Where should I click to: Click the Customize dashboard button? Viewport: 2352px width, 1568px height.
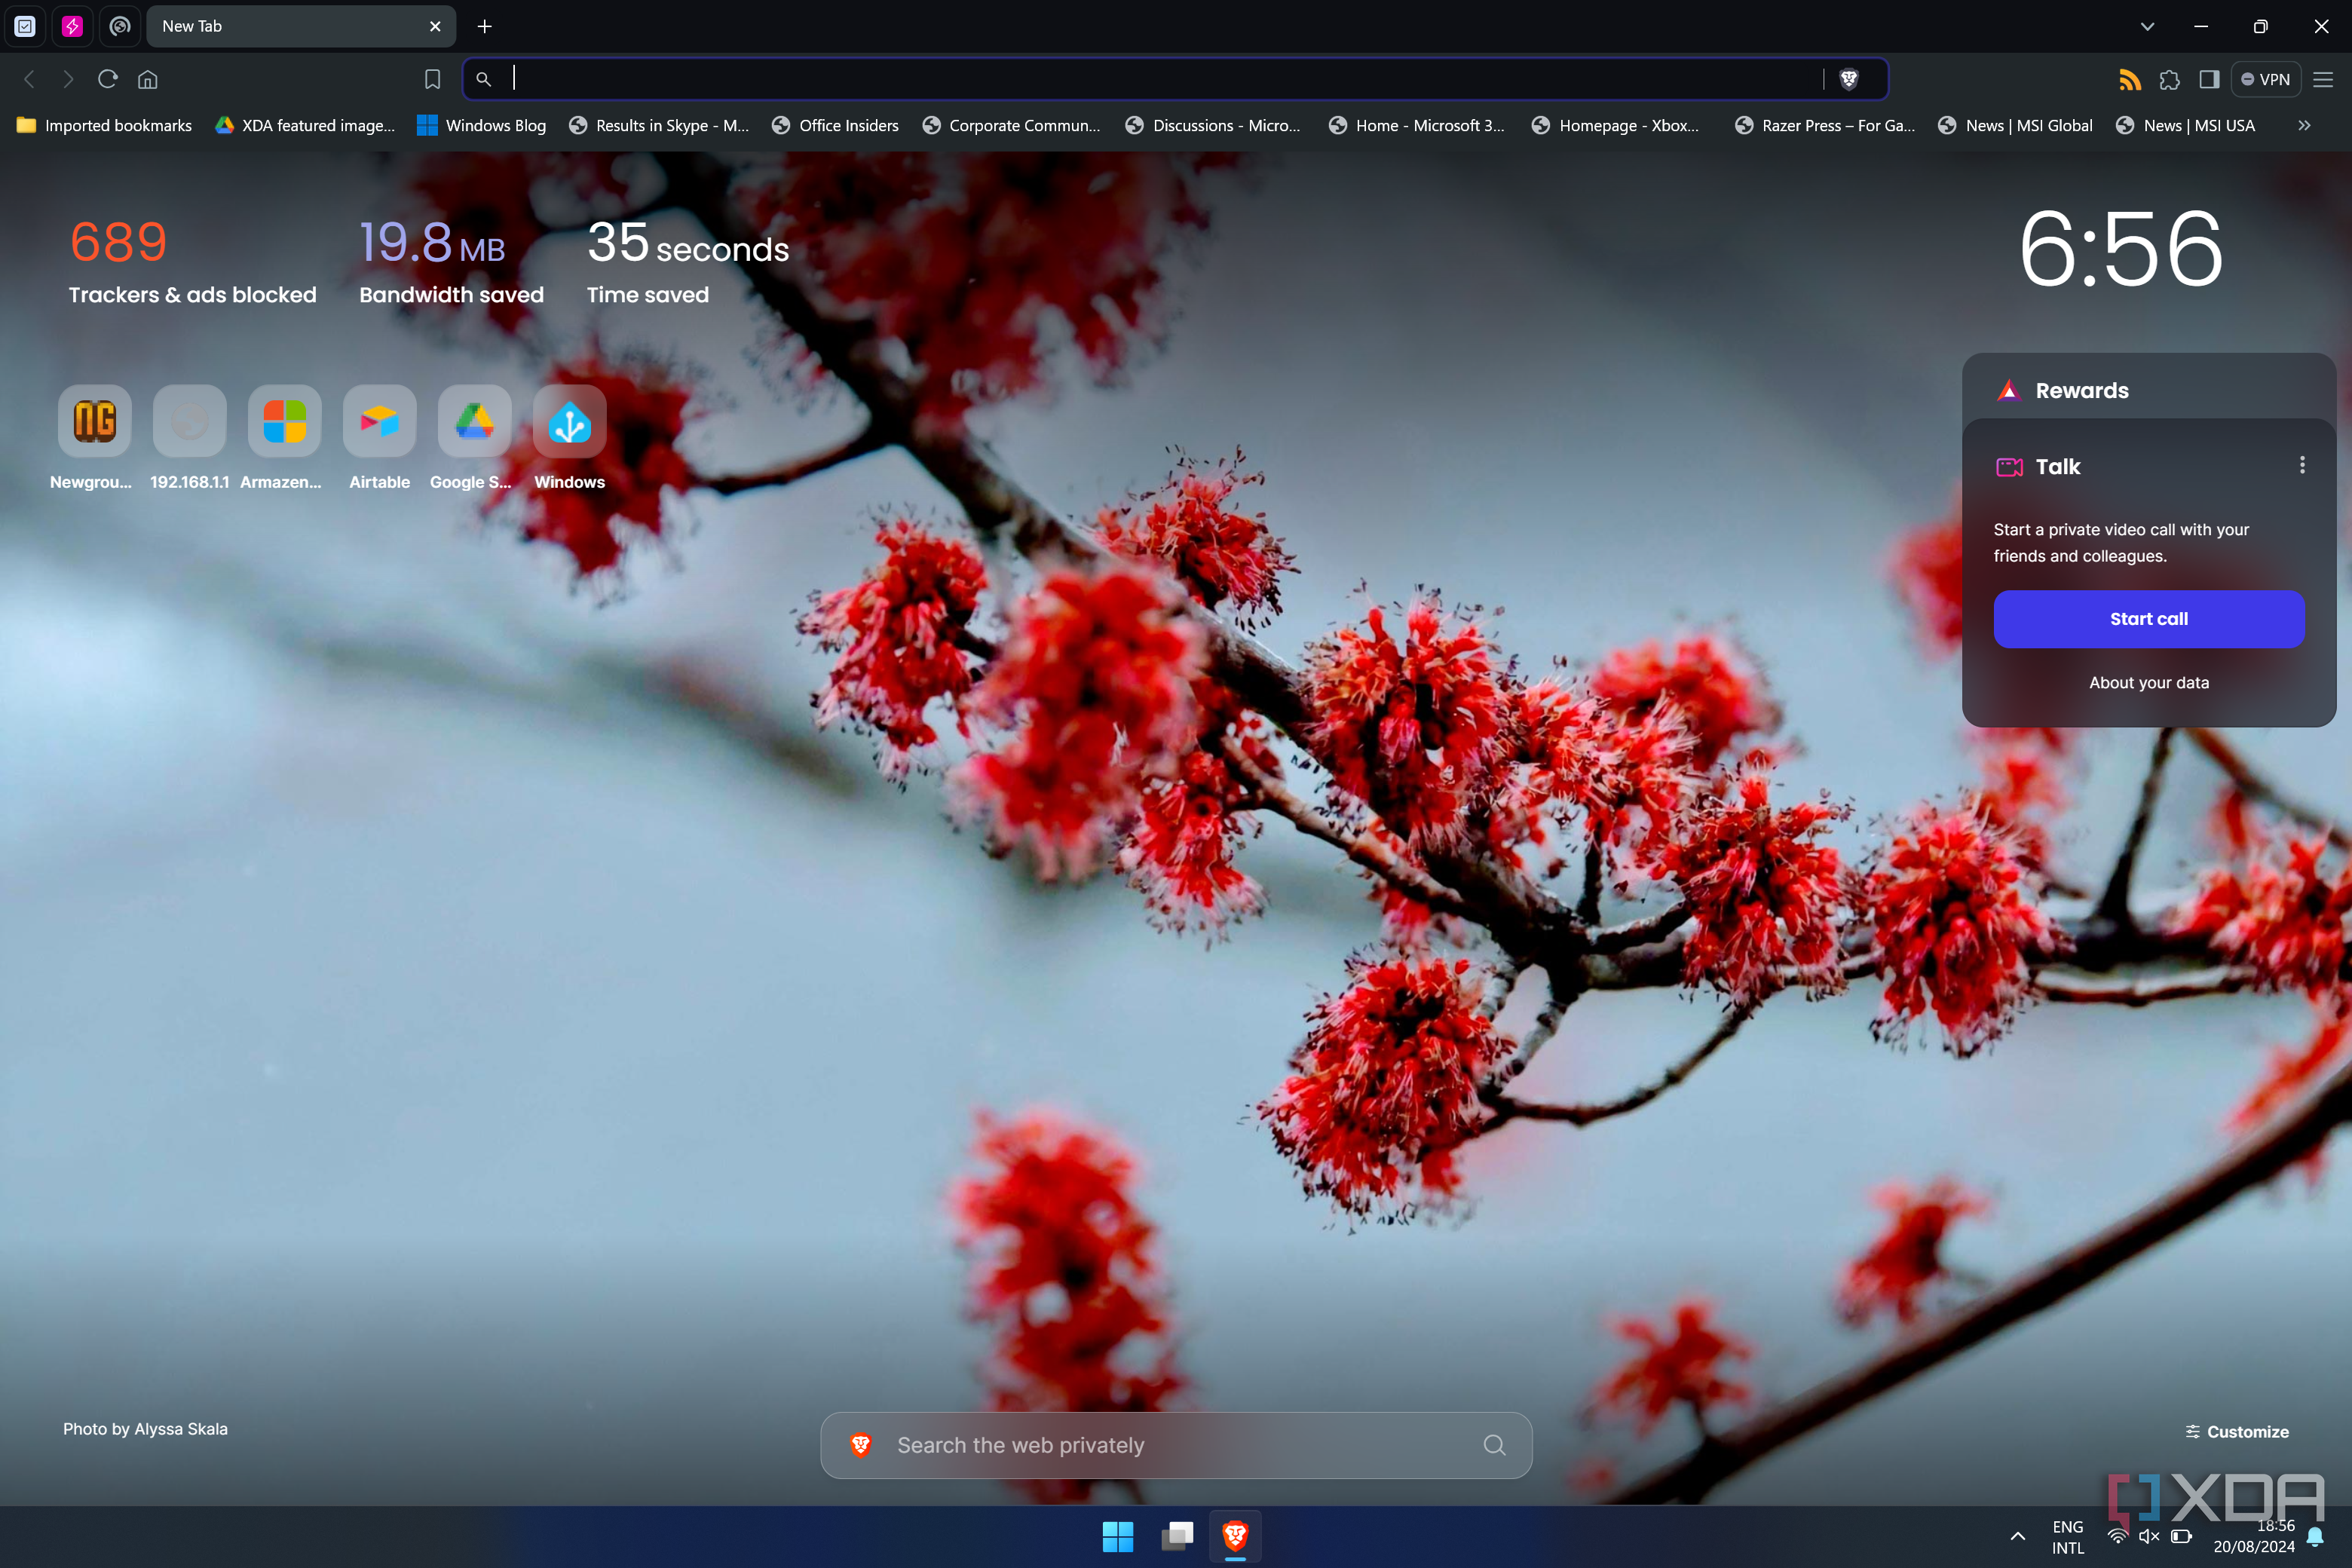(2236, 1431)
